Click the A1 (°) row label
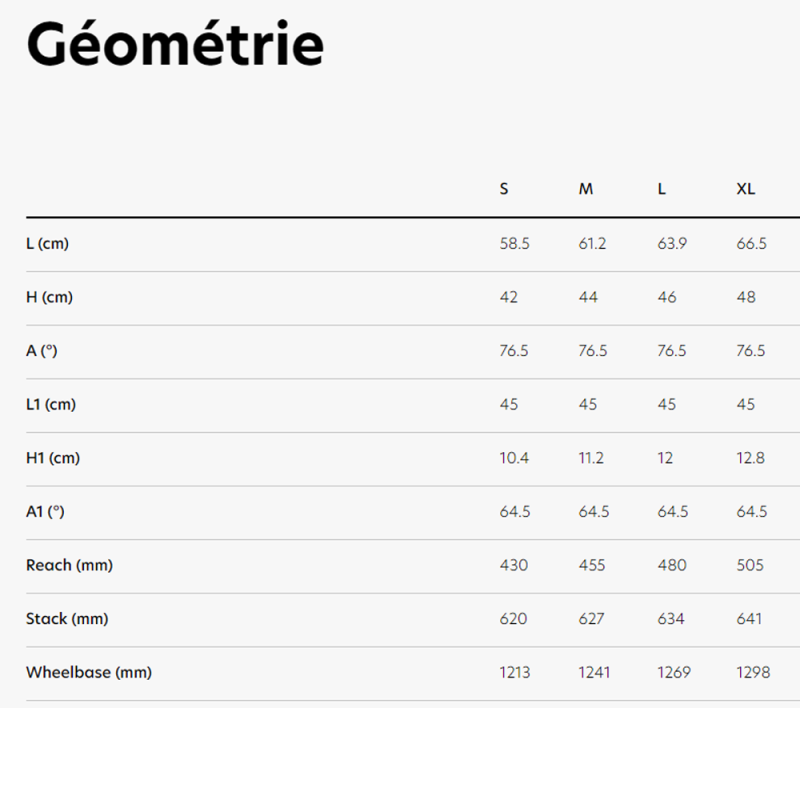The width and height of the screenshot is (800, 800). (x=45, y=511)
